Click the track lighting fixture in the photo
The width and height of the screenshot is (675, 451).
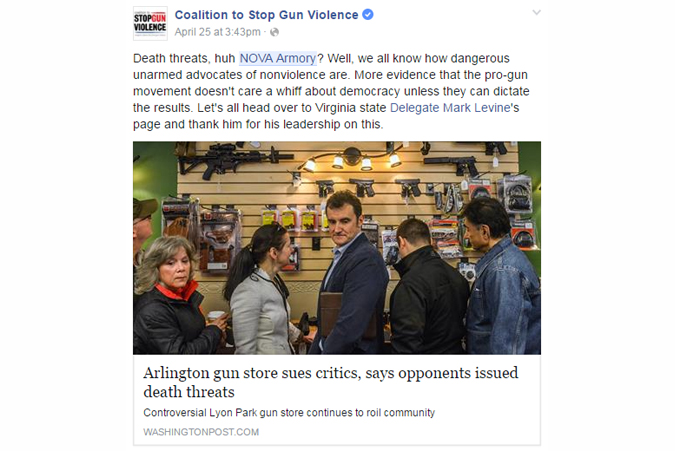pos(351,158)
